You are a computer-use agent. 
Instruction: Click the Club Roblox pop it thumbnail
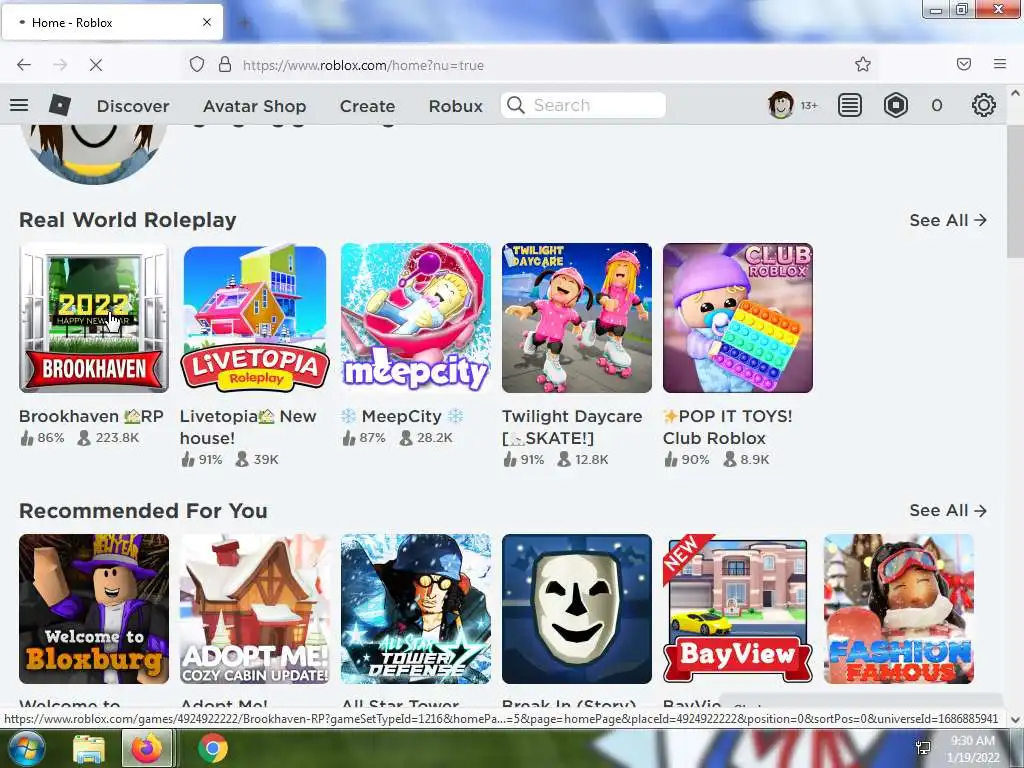738,318
